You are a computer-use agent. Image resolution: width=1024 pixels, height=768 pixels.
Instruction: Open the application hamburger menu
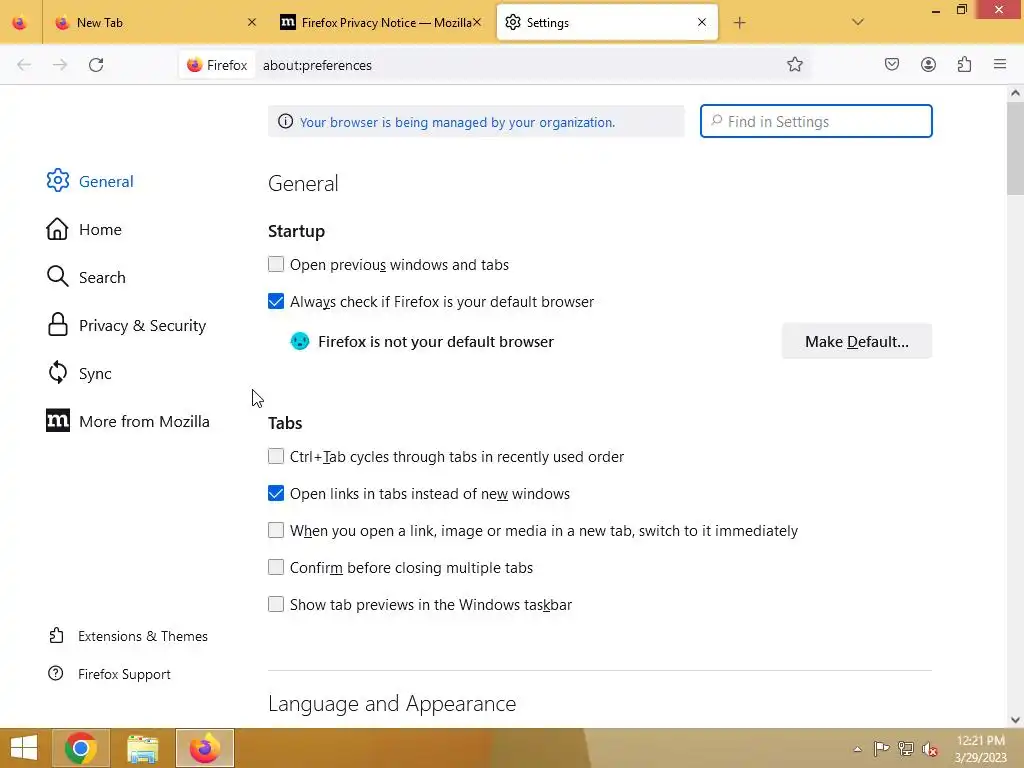pyautogui.click(x=1000, y=64)
